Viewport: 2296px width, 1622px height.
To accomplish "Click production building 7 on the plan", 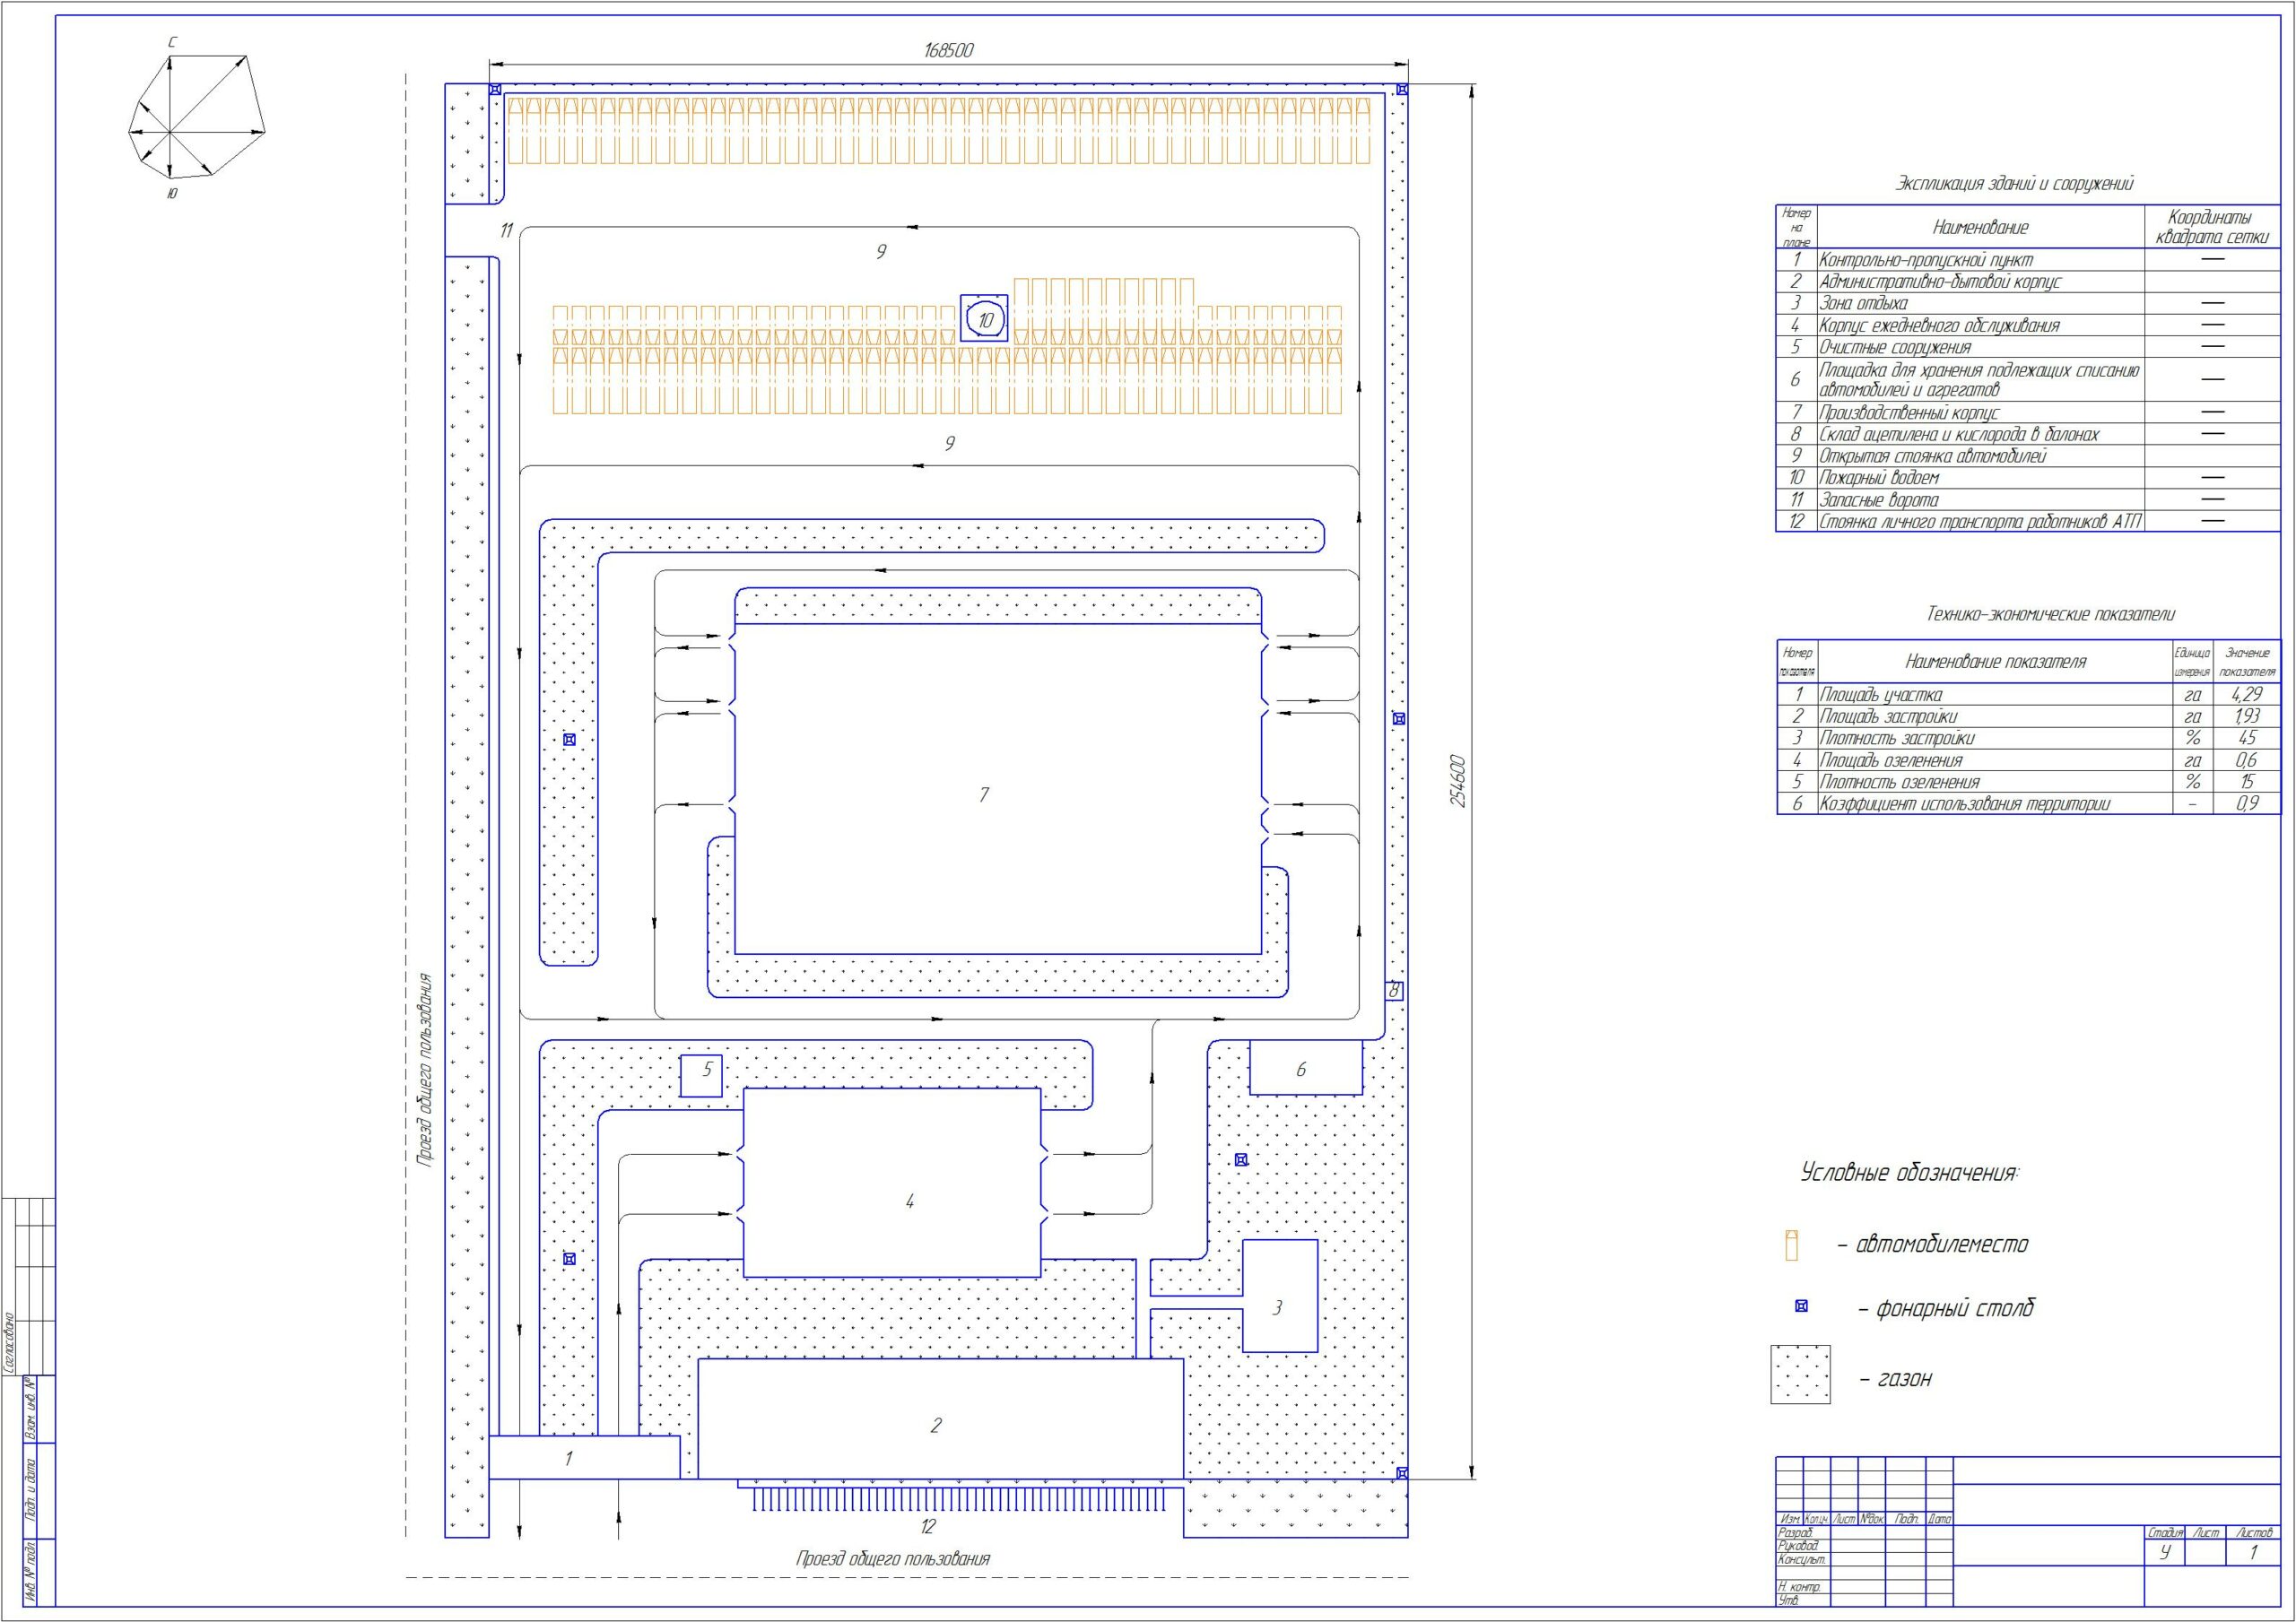I will pos(998,789).
